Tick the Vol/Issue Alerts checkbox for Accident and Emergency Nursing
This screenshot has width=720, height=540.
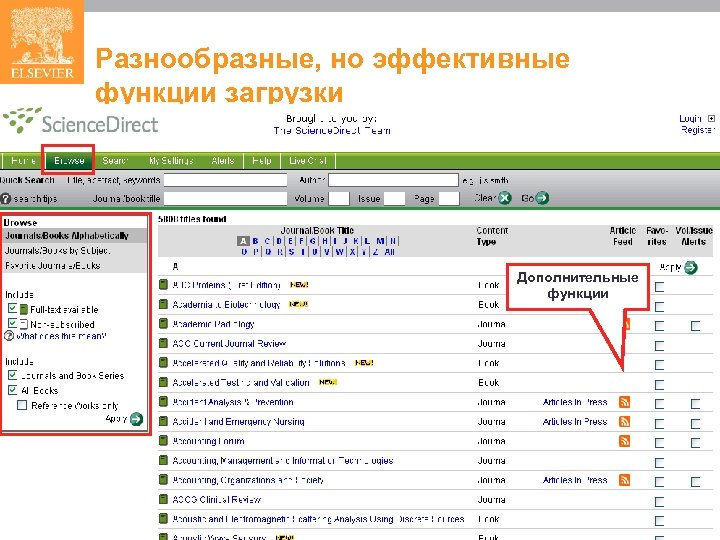[x=695, y=424]
